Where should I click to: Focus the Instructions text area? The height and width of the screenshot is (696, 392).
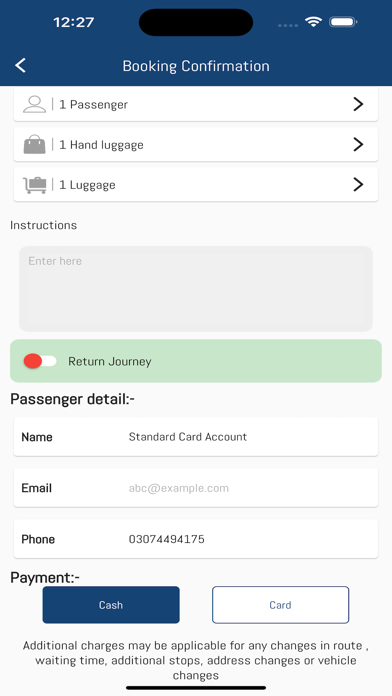(196, 289)
